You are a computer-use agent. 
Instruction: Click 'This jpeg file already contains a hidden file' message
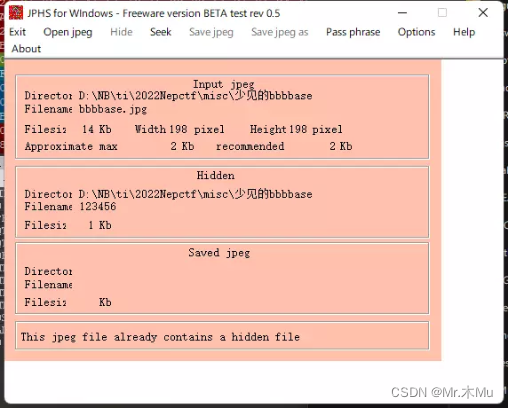tap(160, 337)
